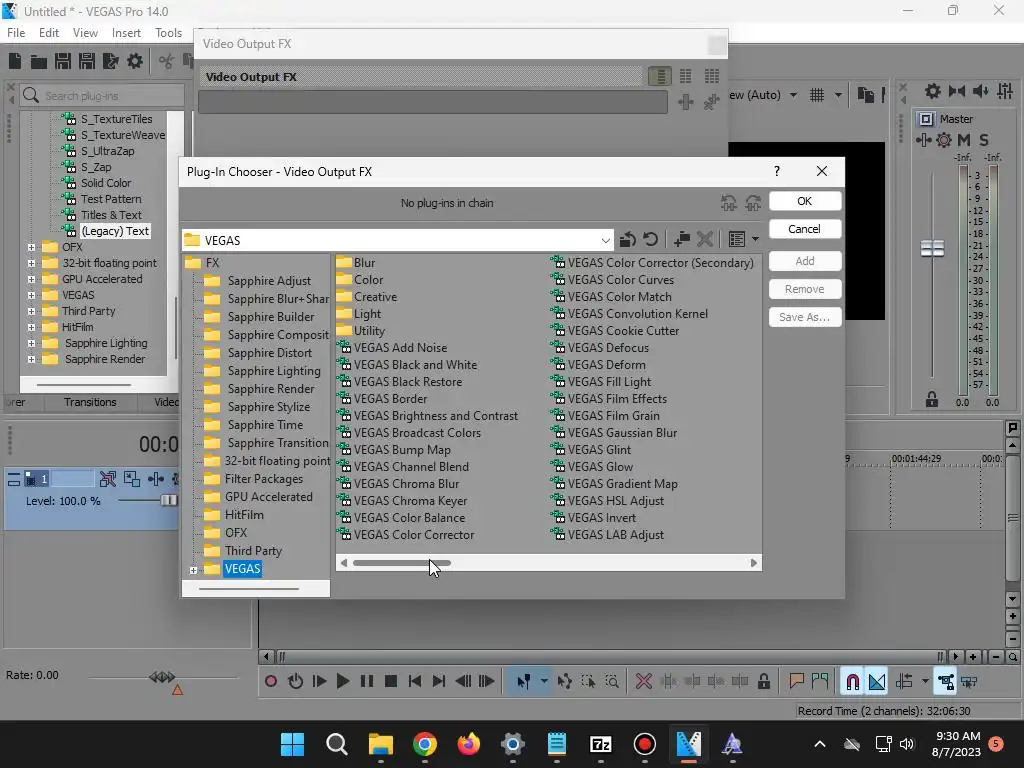The height and width of the screenshot is (768, 1024).
Task: Open Chrome from the taskbar
Action: [425, 744]
